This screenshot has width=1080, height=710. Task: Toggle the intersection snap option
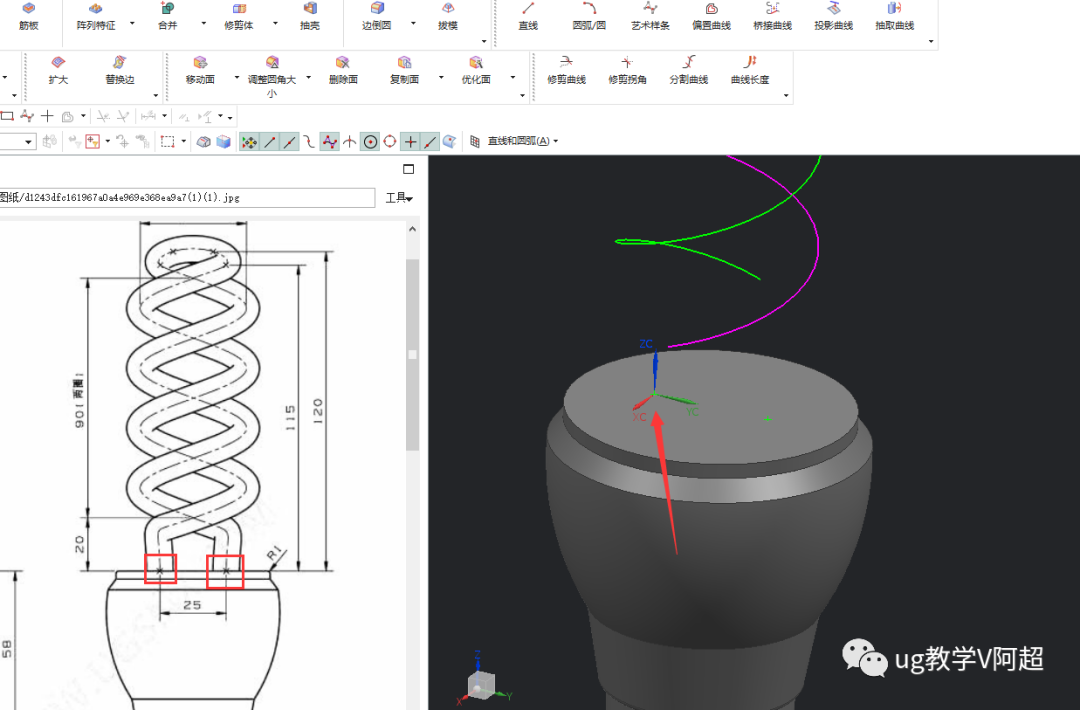(x=350, y=142)
